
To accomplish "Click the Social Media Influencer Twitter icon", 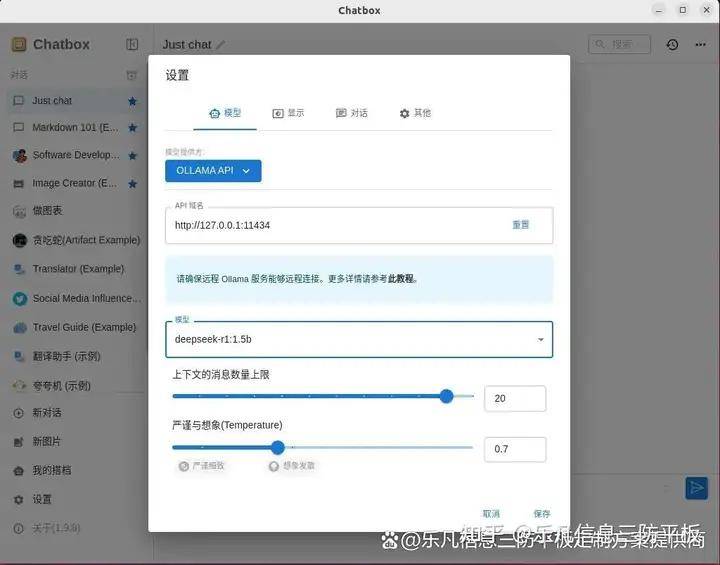I will pyautogui.click(x=19, y=299).
